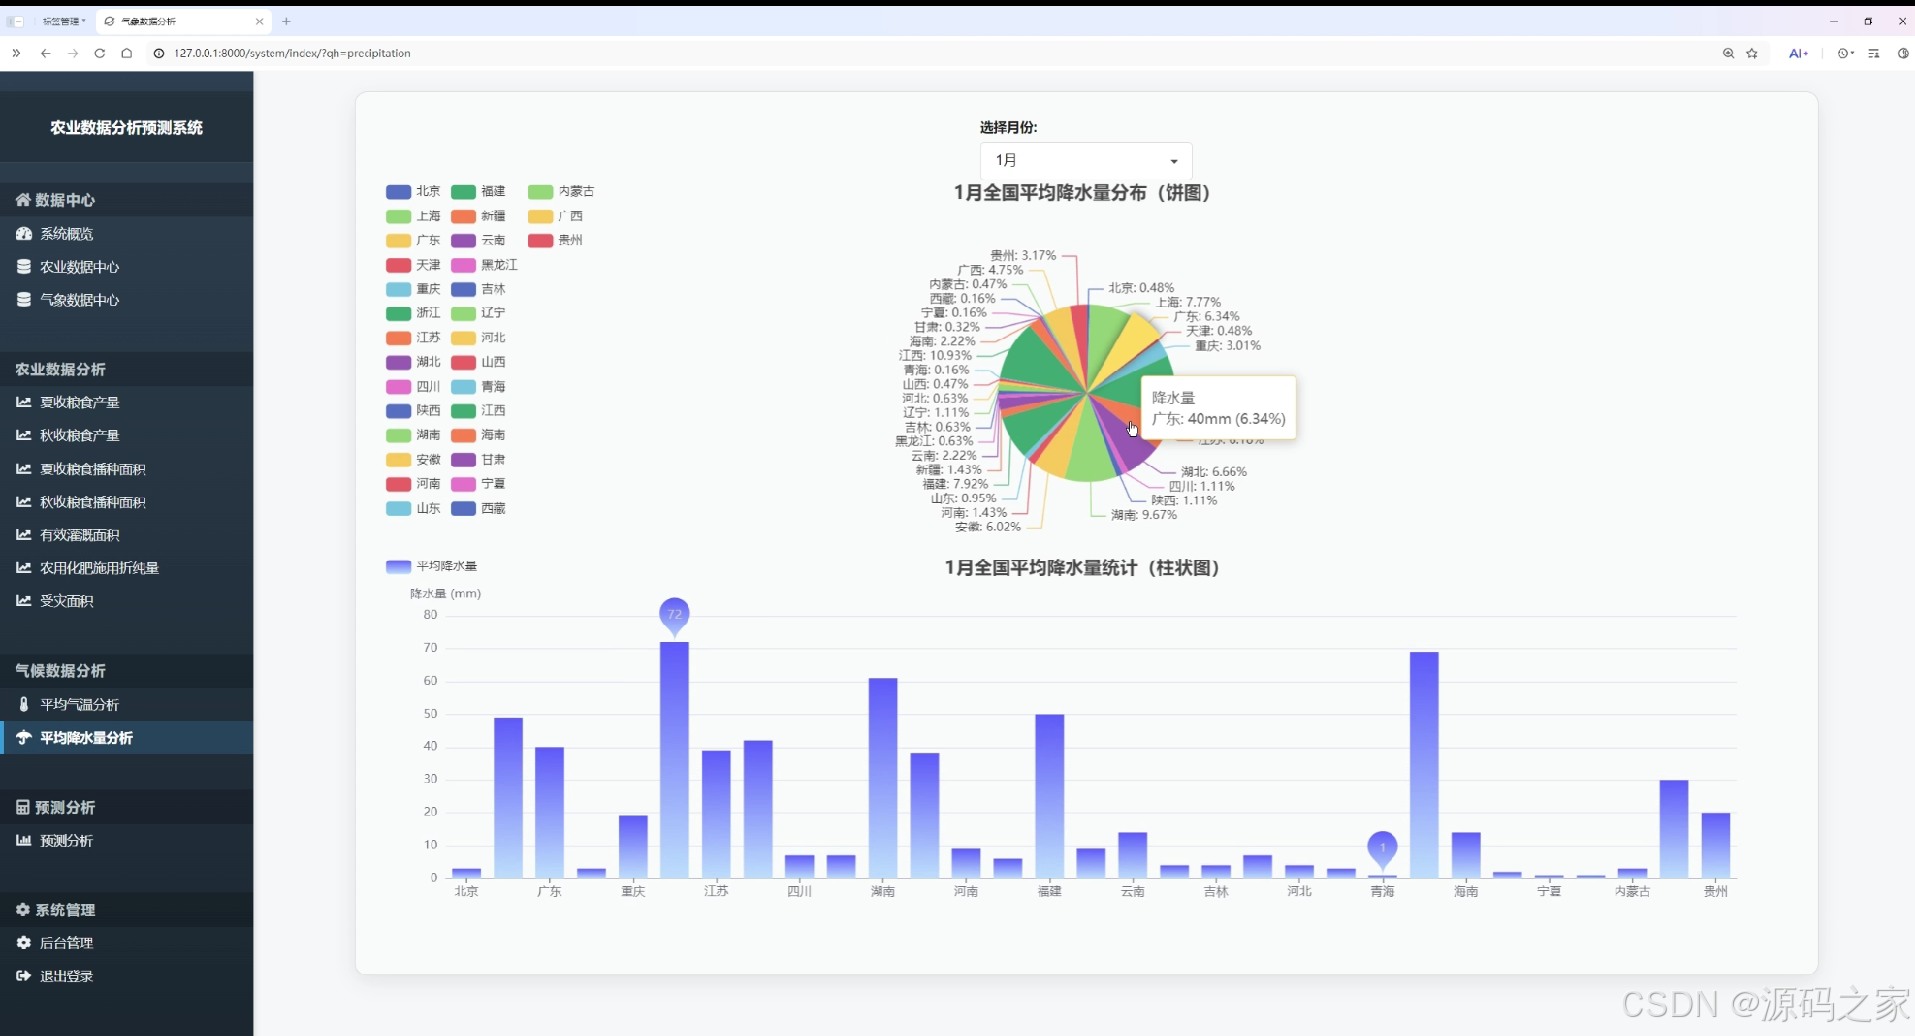Toggle the 平均降水量 bar chart legend
The width and height of the screenshot is (1915, 1036).
[431, 566]
